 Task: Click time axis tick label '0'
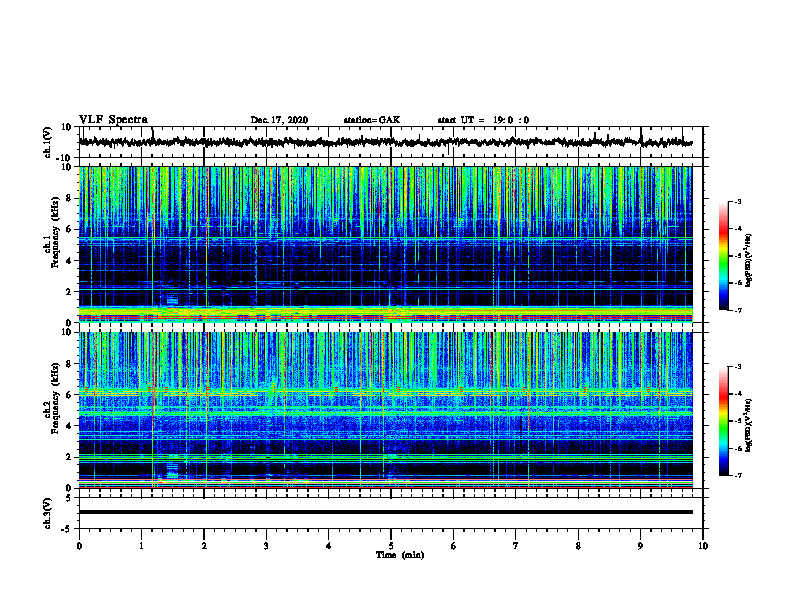[x=79, y=546]
